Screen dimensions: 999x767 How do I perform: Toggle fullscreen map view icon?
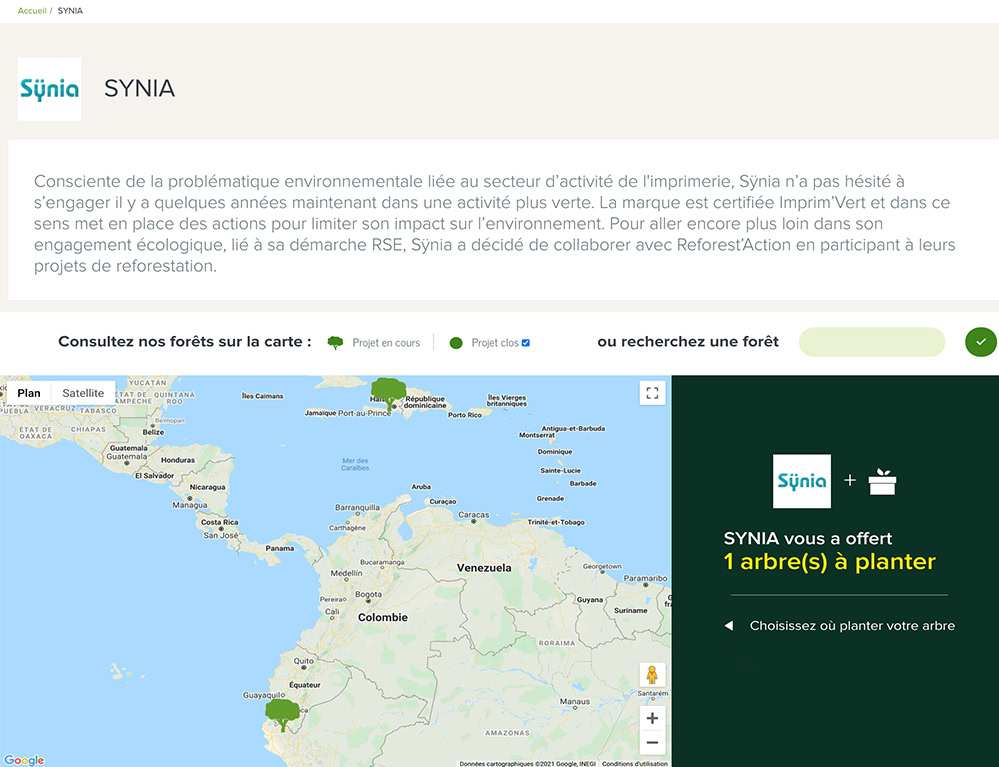tap(652, 393)
